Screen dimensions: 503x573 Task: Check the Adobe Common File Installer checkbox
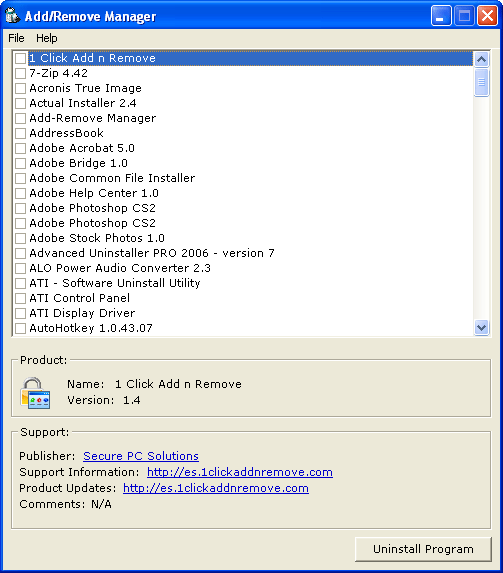click(x=20, y=178)
